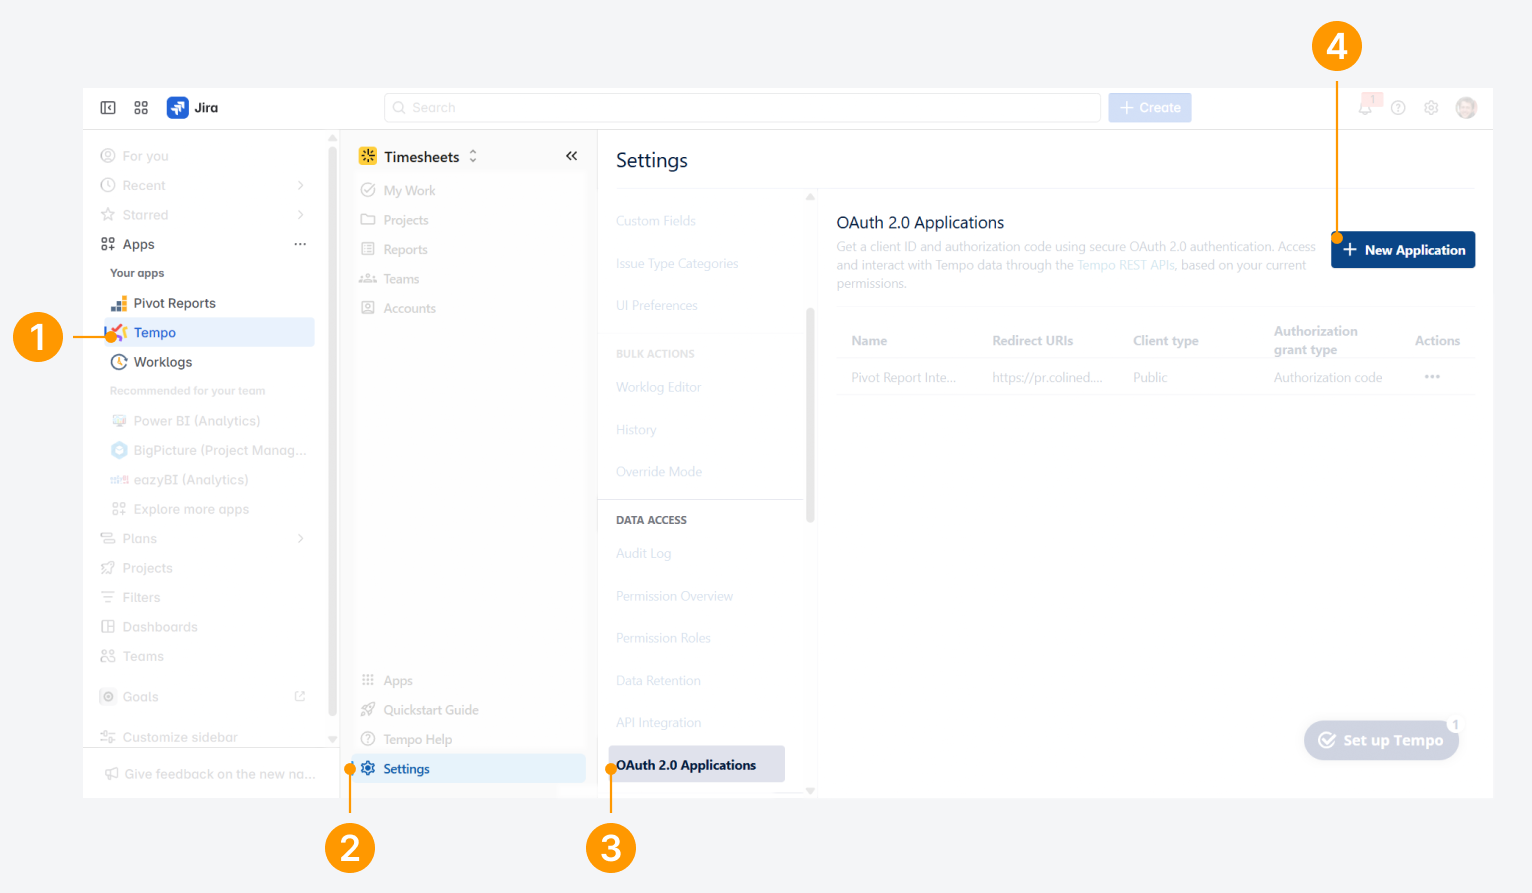Open Goals external link icon
This screenshot has height=893, width=1532.
coord(300,696)
